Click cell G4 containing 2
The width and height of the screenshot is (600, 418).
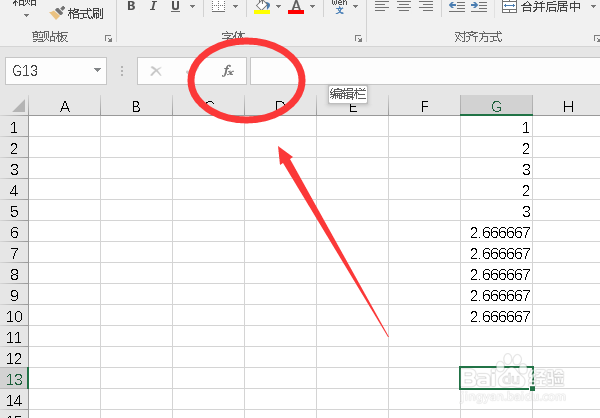tap(496, 190)
